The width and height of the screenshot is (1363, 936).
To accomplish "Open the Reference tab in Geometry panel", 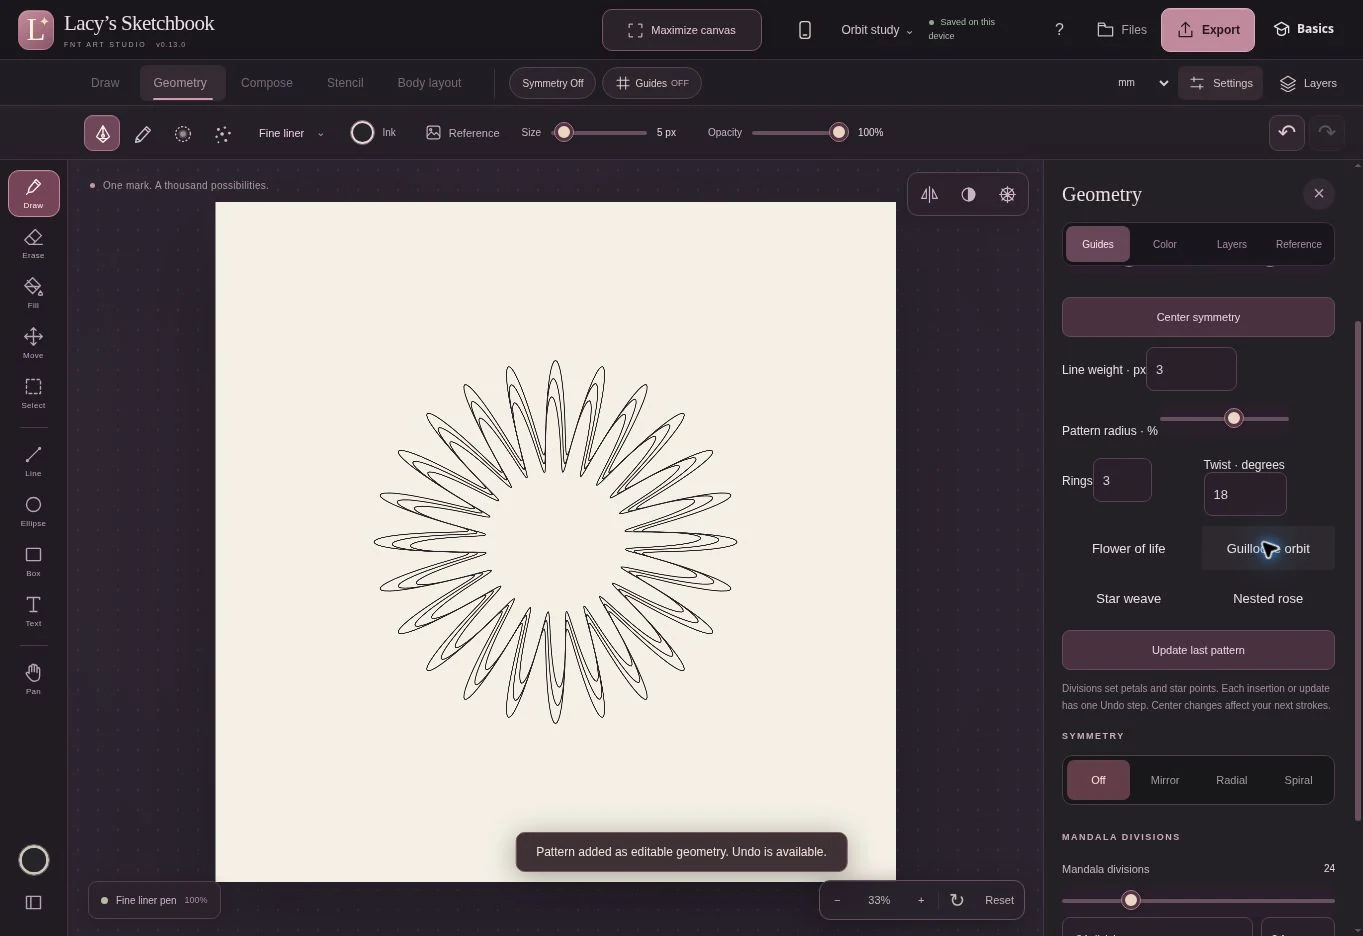I will click(1298, 244).
